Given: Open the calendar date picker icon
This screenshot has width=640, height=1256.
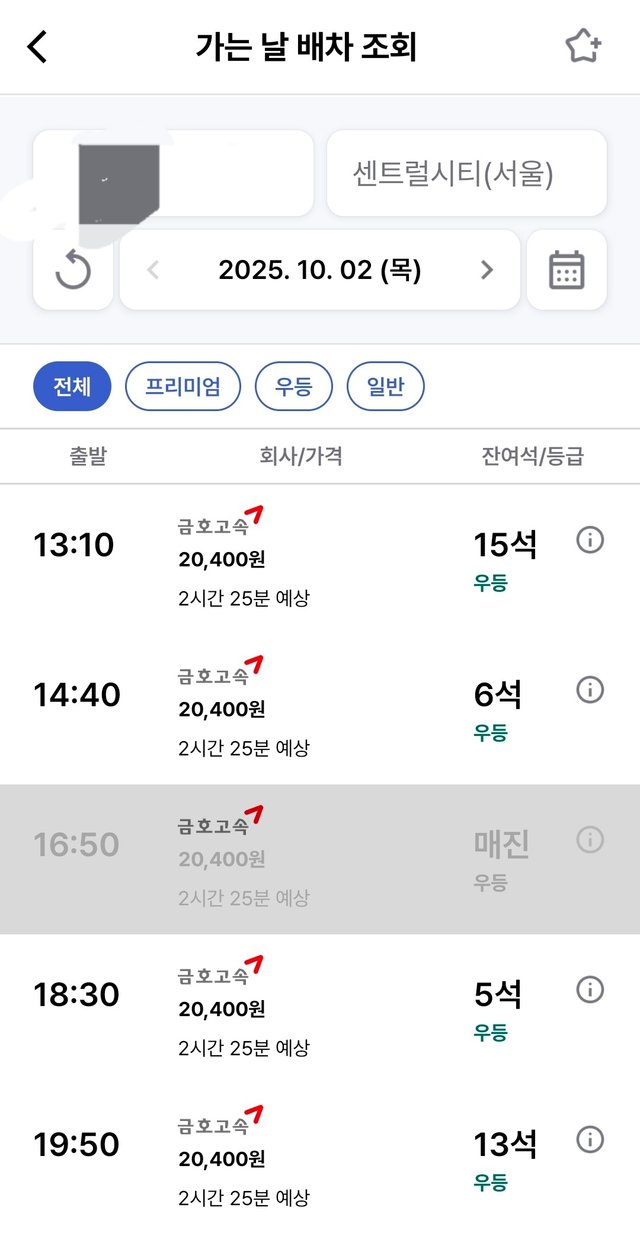Looking at the screenshot, I should (566, 270).
